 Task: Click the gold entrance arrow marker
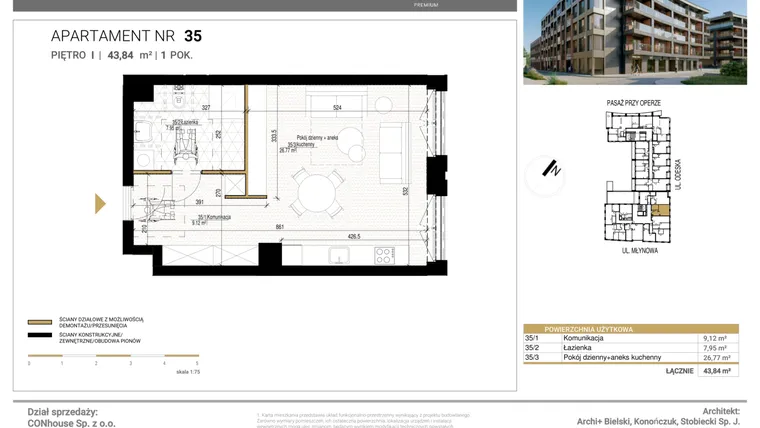(x=100, y=204)
